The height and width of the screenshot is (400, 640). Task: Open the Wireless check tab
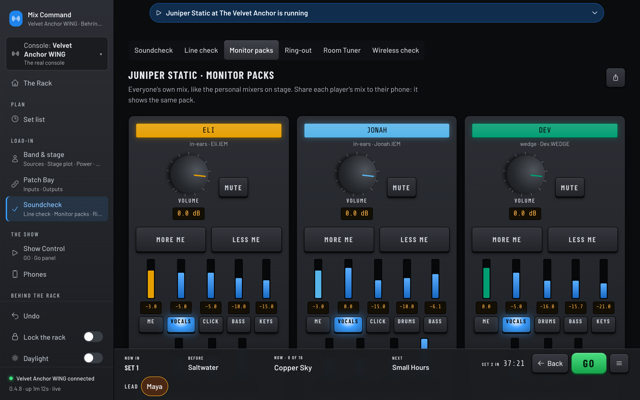click(395, 50)
